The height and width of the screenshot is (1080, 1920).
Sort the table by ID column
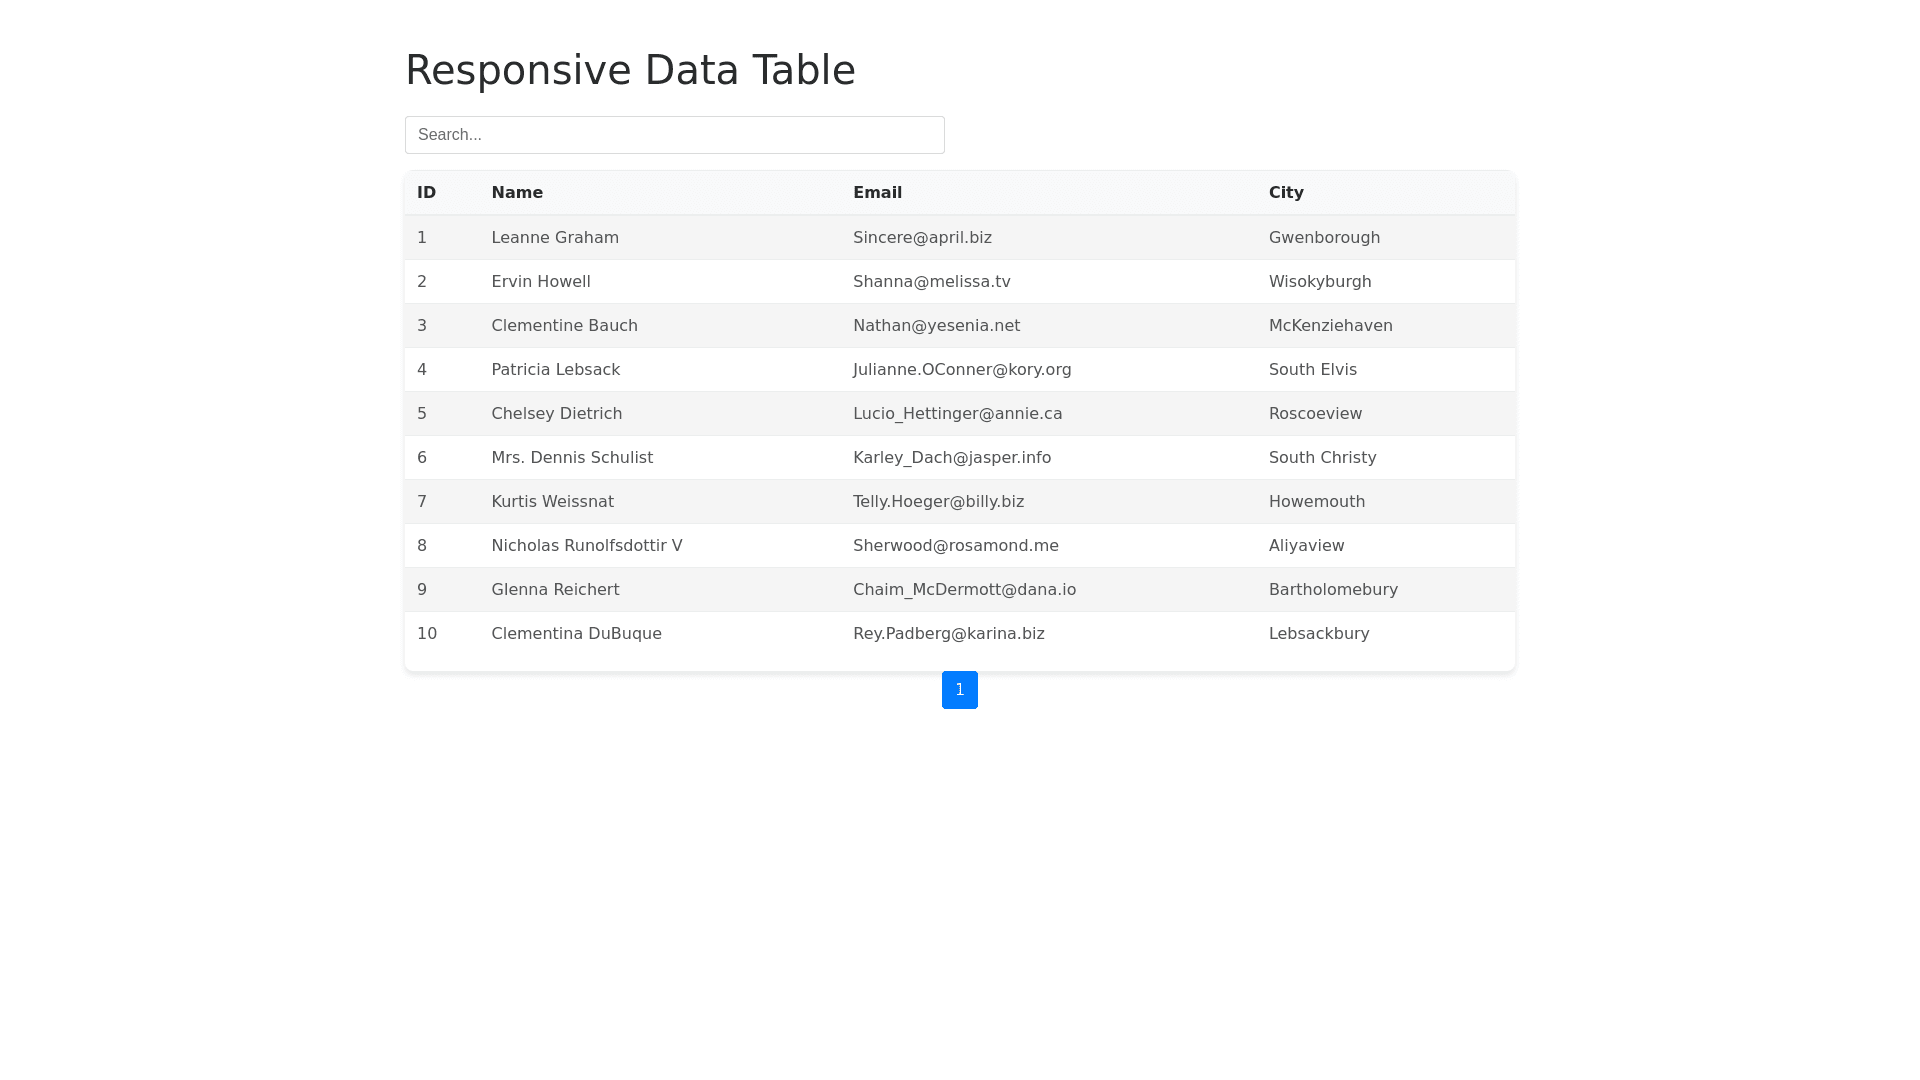point(426,192)
